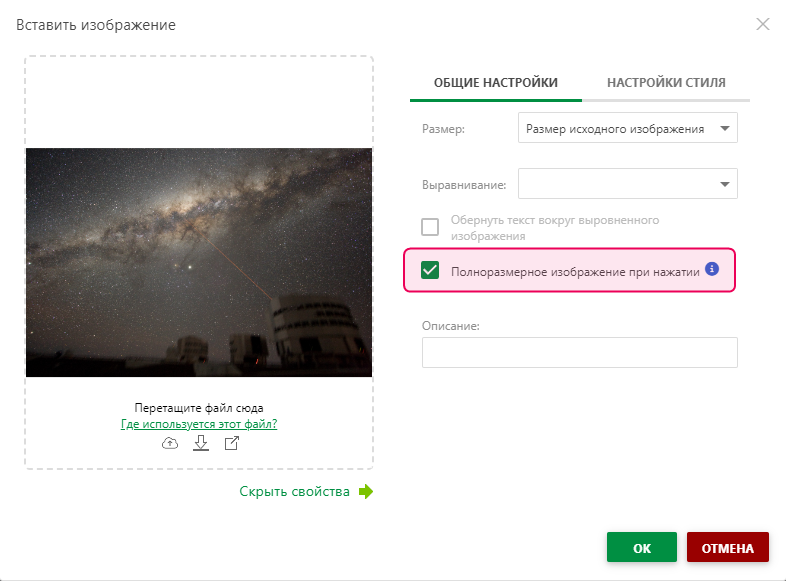Click the download file arrow icon
Screen dimensions: 786x581
click(200, 443)
